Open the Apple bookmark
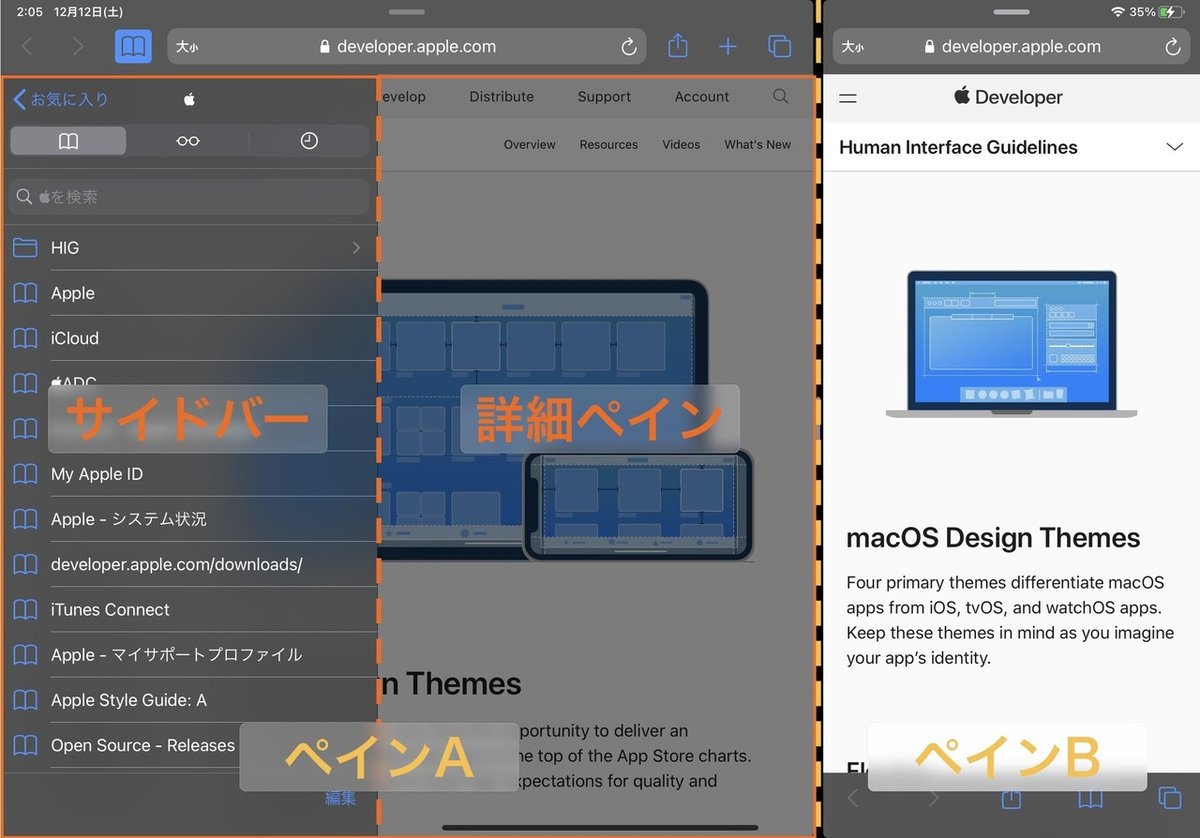Screen dimensions: 1200x838 coord(190,293)
